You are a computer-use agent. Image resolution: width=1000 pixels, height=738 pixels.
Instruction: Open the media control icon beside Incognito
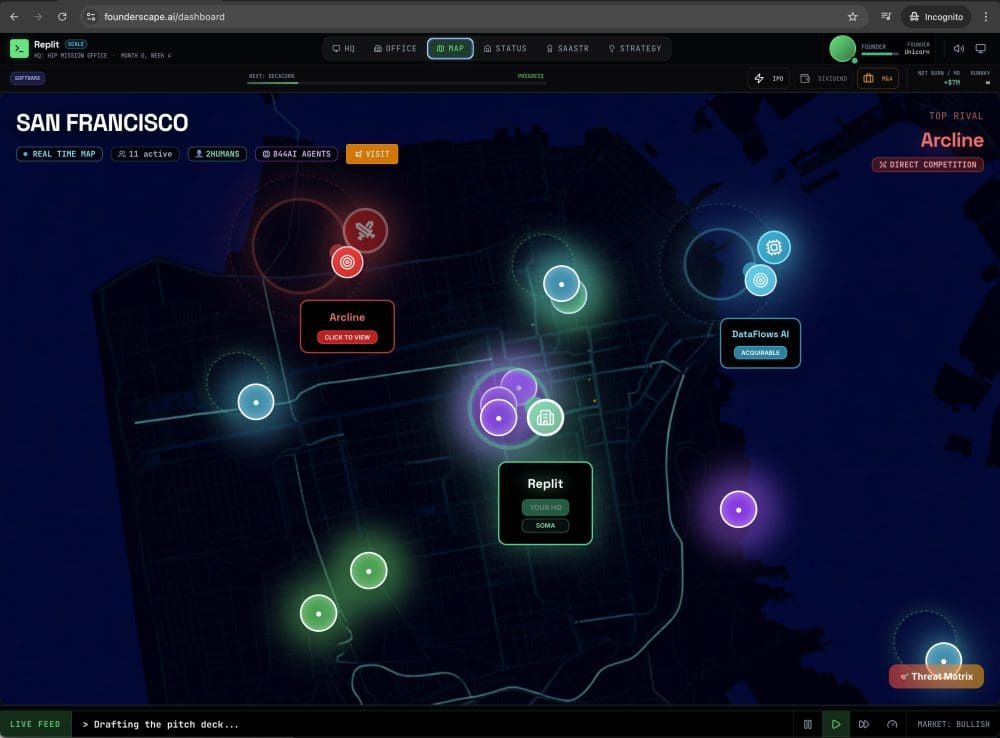pos(886,17)
